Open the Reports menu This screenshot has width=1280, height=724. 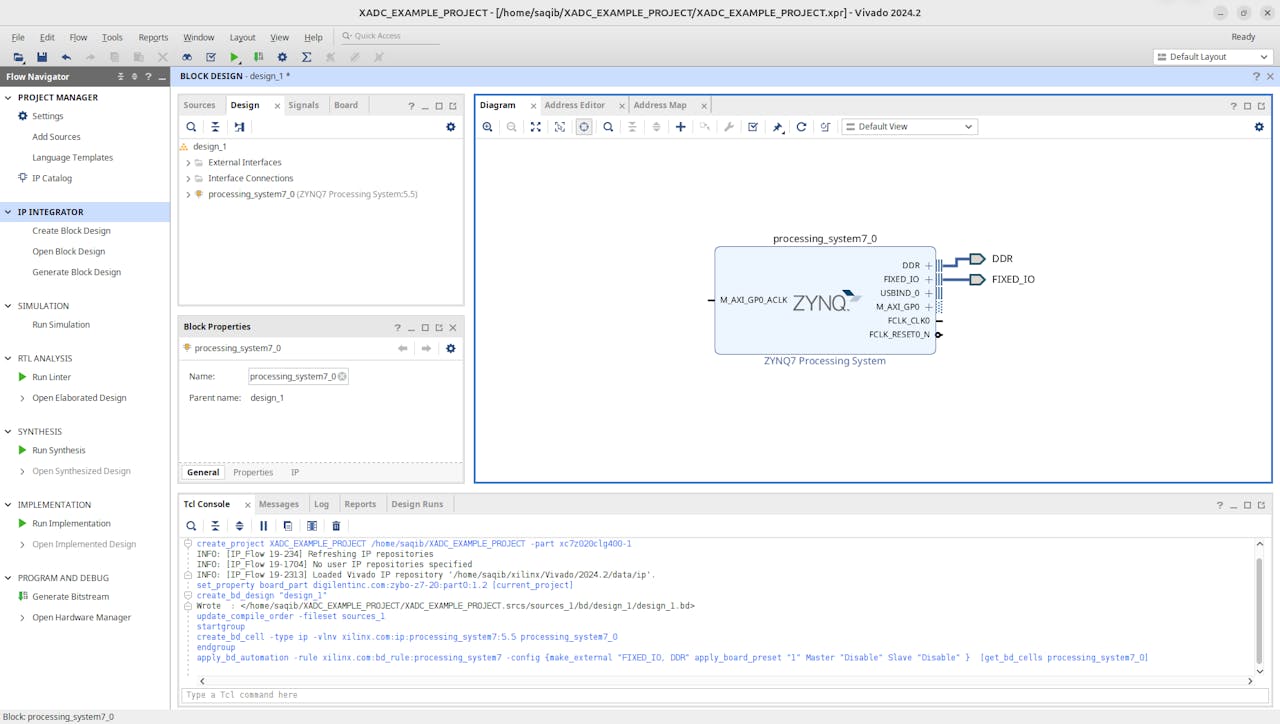[153, 37]
